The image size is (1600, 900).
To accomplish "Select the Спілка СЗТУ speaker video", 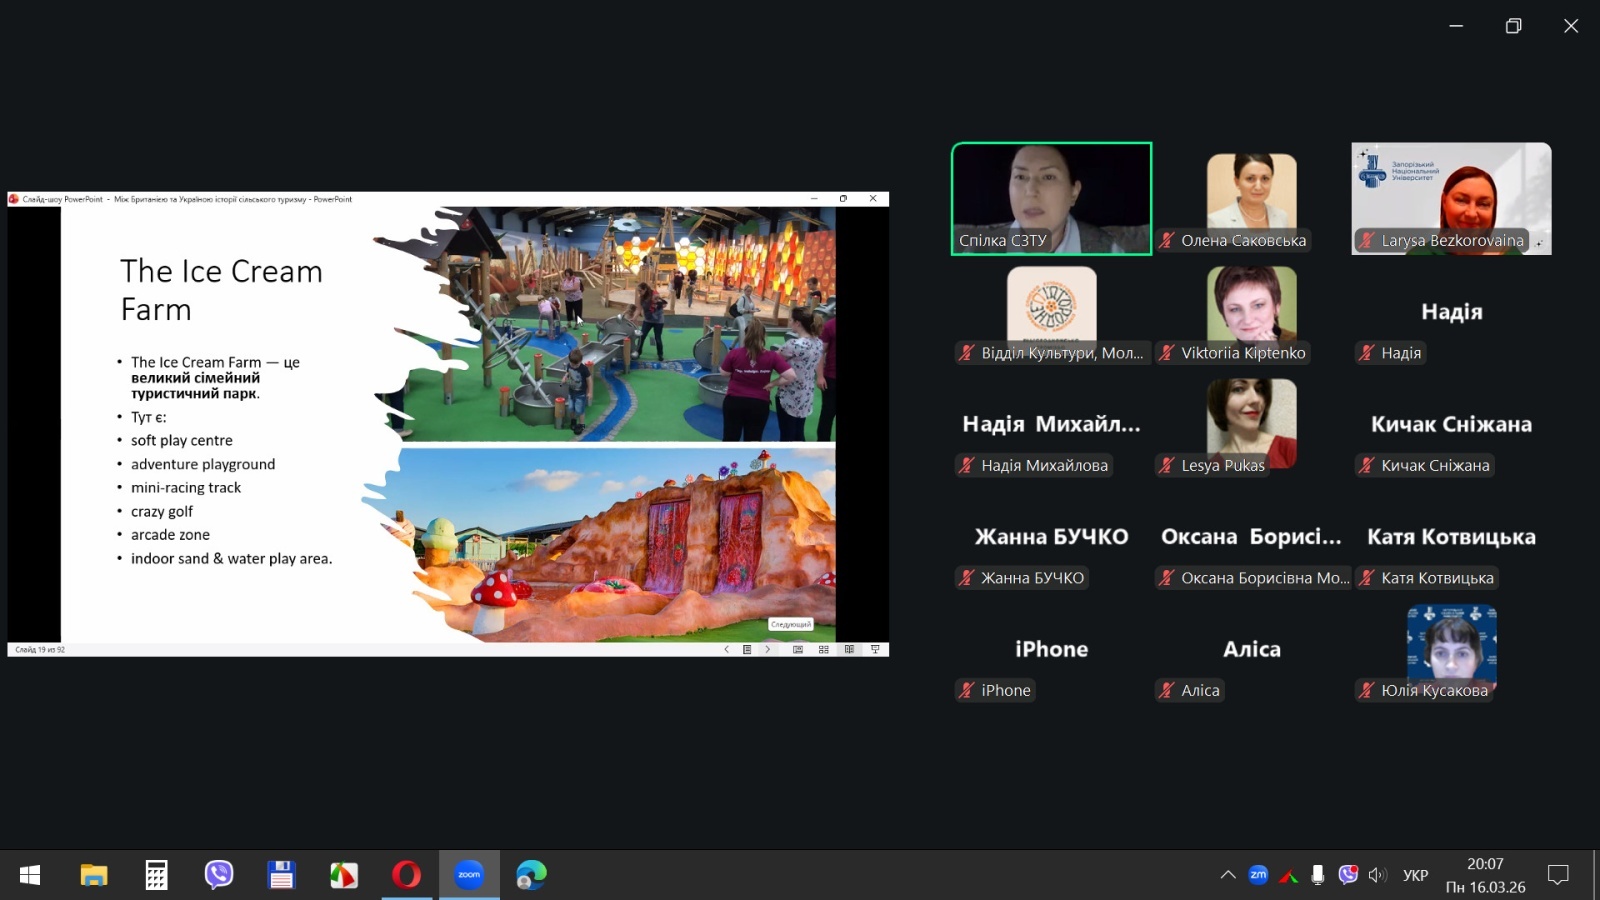I will click(x=1051, y=198).
